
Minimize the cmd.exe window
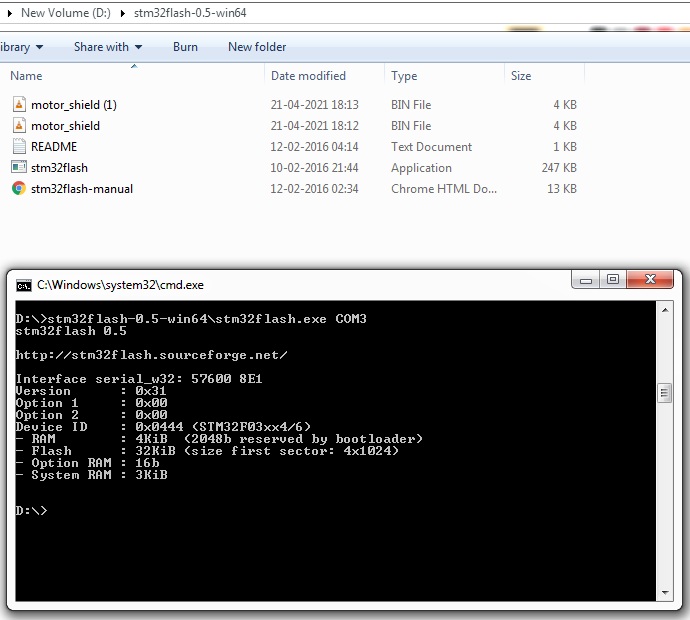pyautogui.click(x=586, y=280)
